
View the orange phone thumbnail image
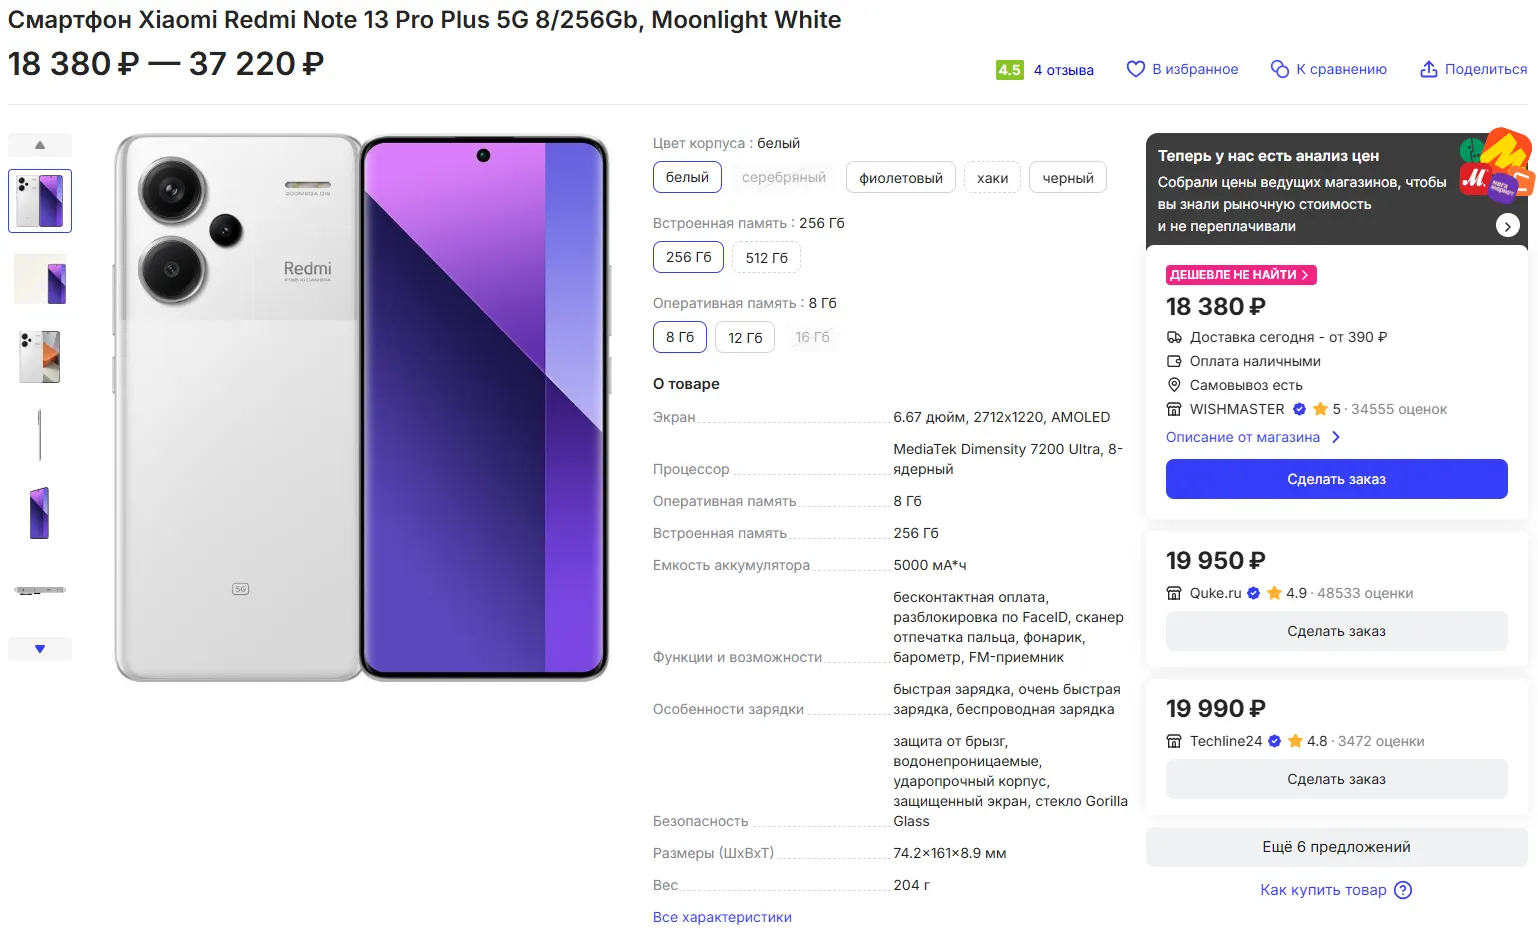(x=40, y=357)
